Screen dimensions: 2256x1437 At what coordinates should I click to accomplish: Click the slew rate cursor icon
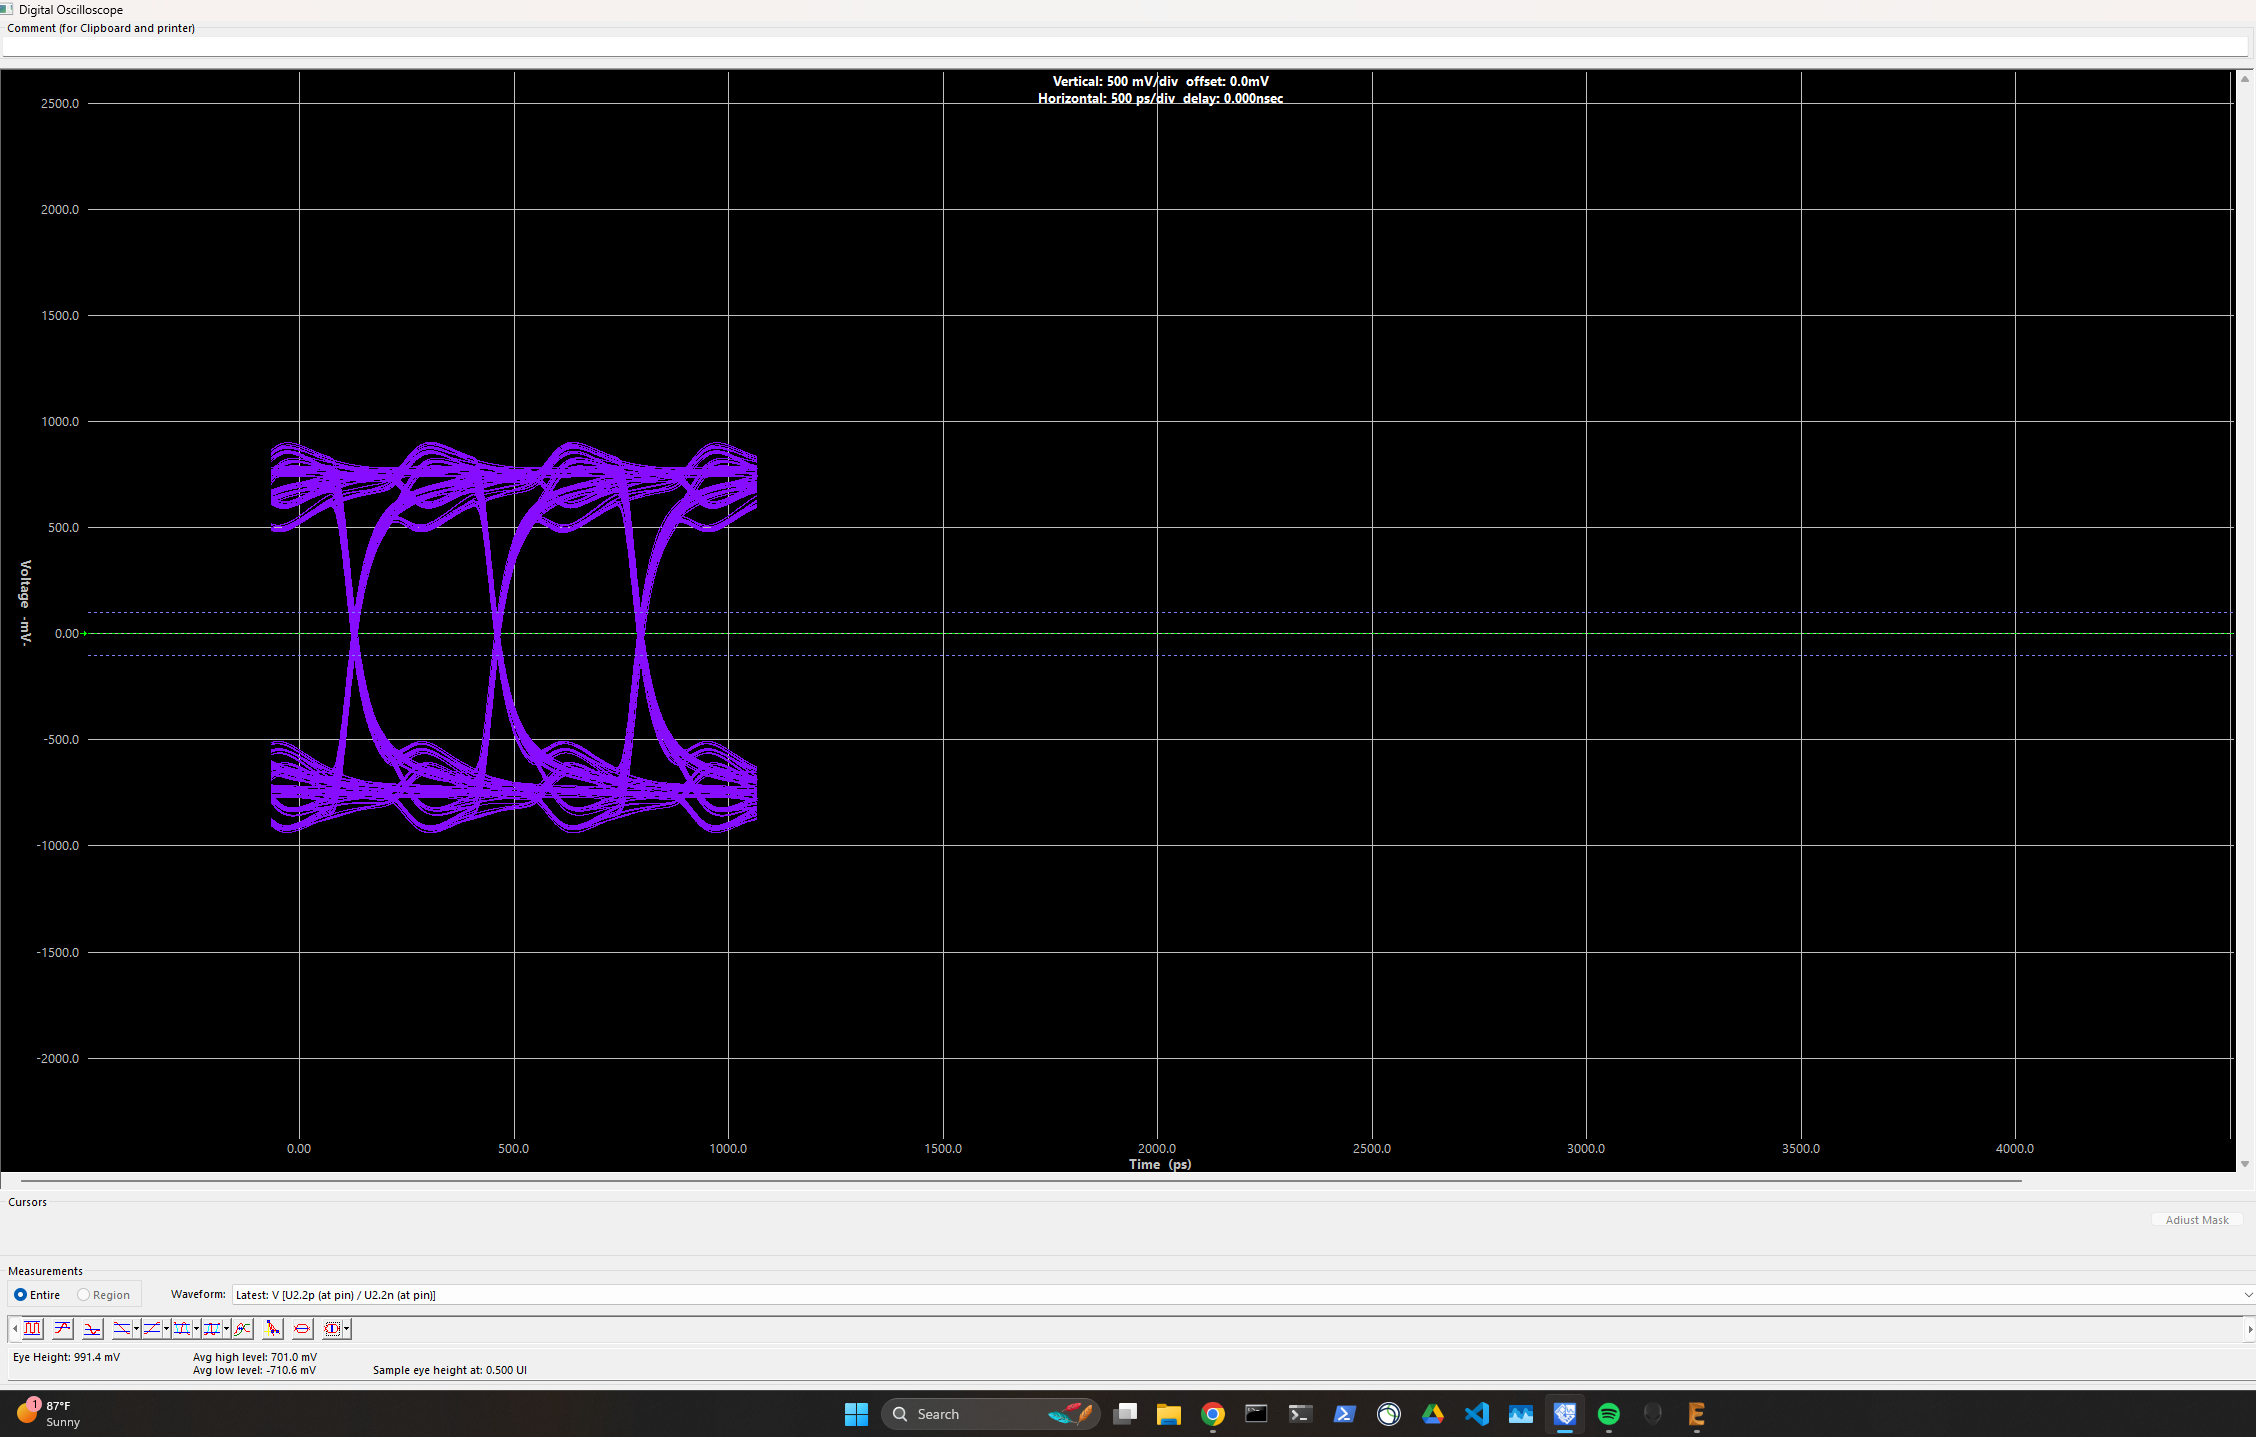tap(272, 1329)
